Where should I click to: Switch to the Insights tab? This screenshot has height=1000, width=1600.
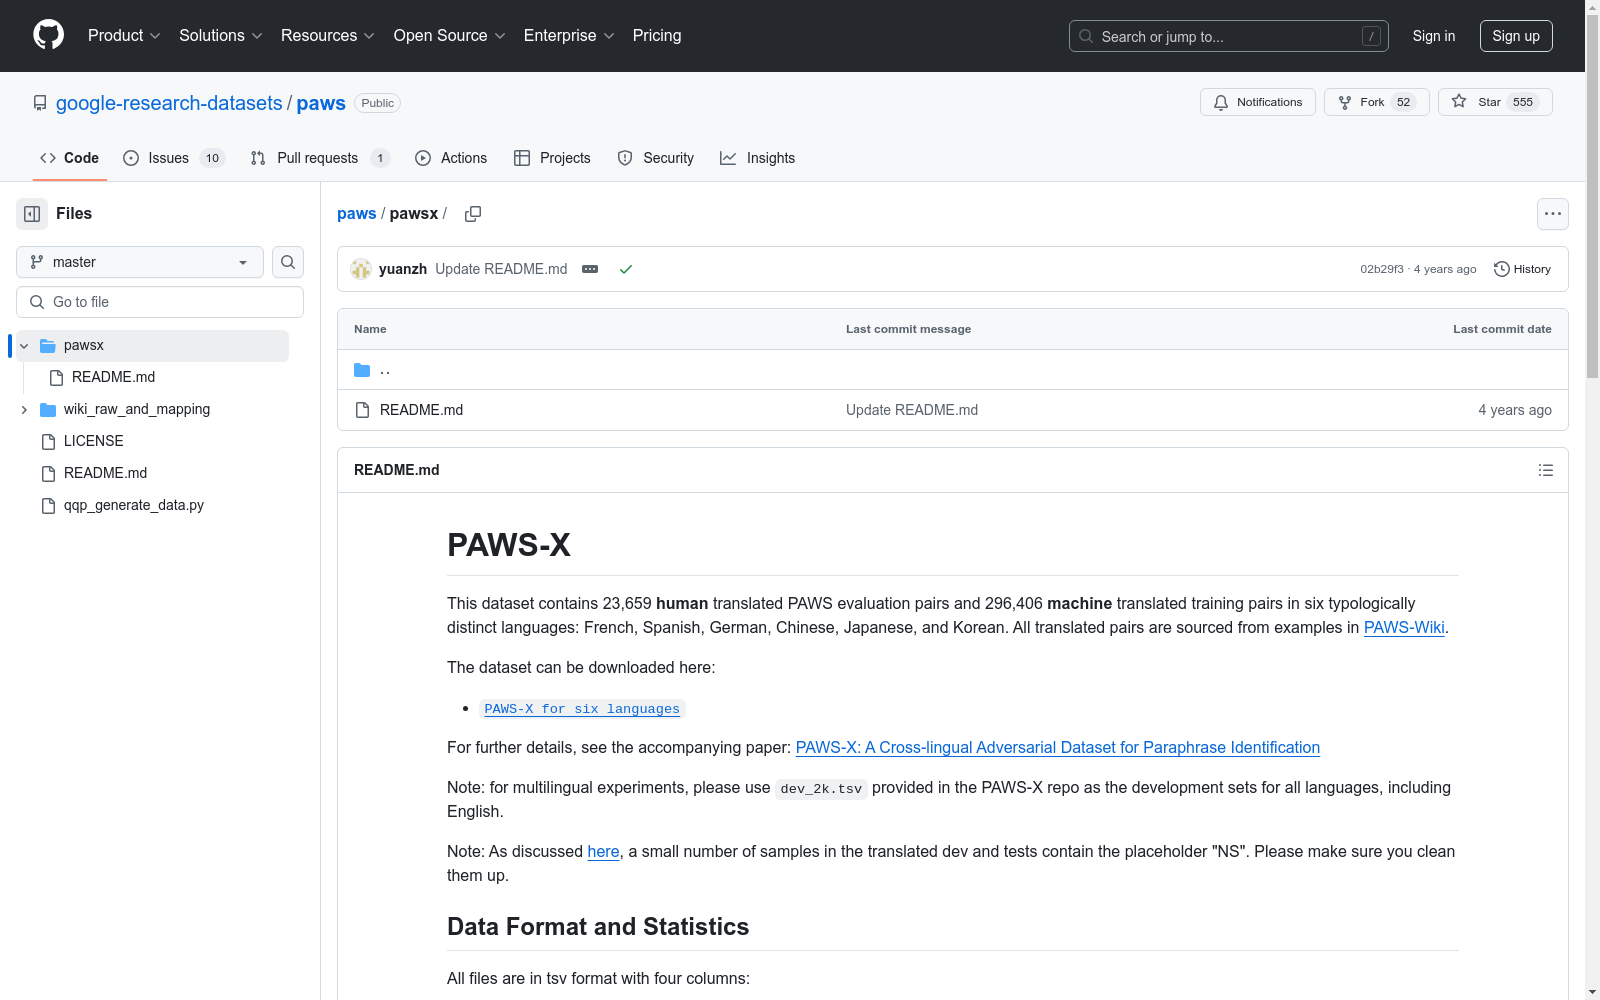[758, 158]
